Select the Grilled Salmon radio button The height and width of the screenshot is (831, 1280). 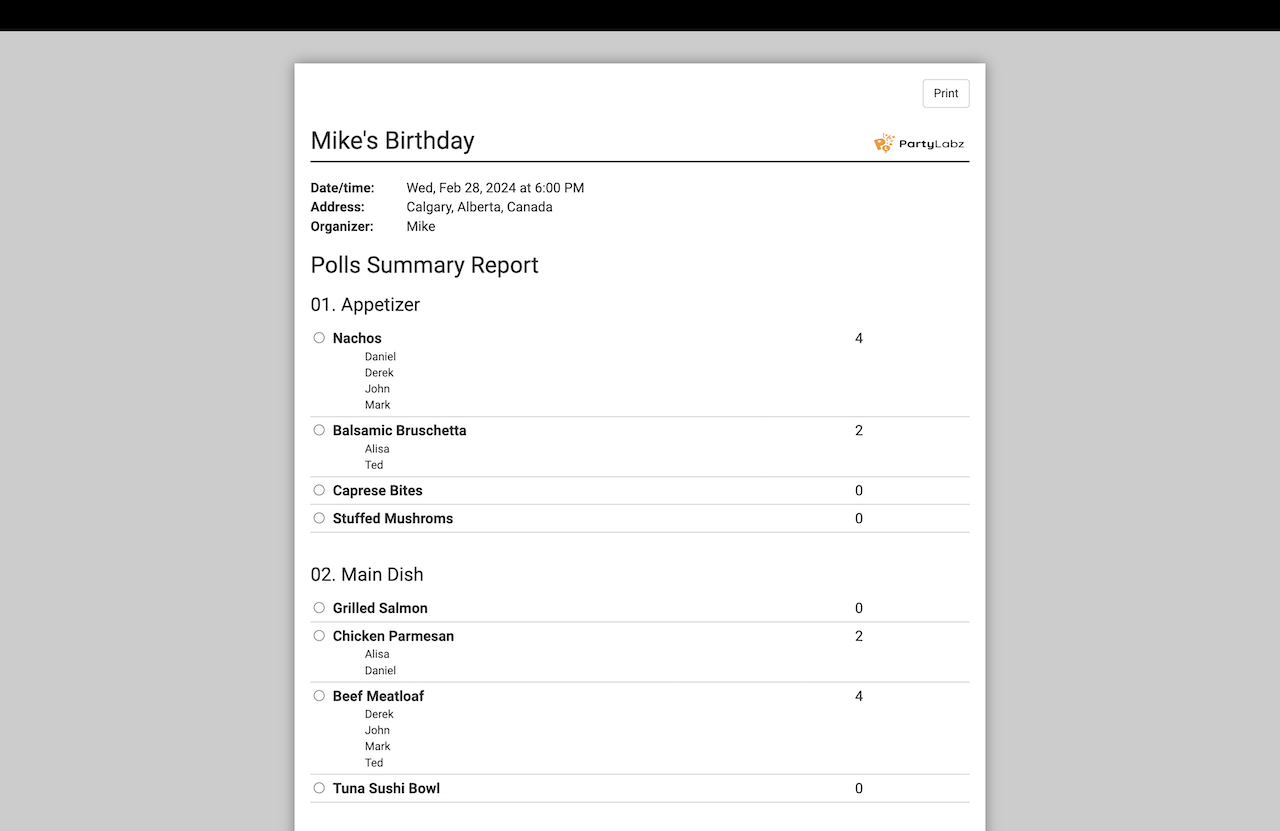pos(319,608)
